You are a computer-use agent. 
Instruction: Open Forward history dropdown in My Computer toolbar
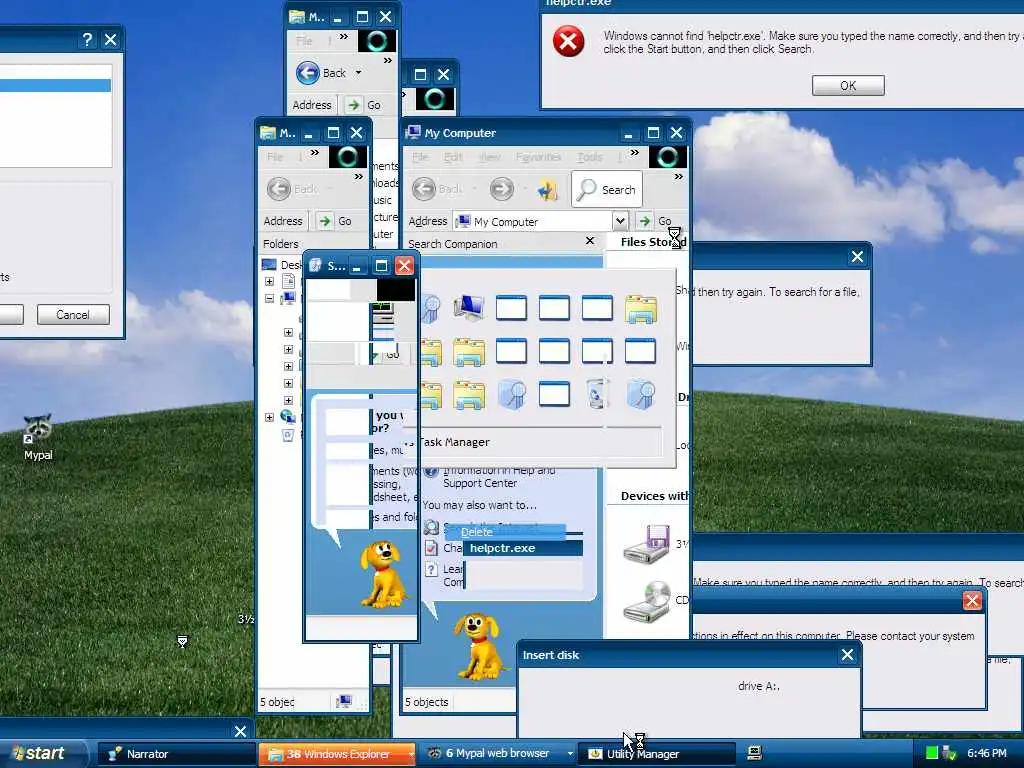click(525, 189)
